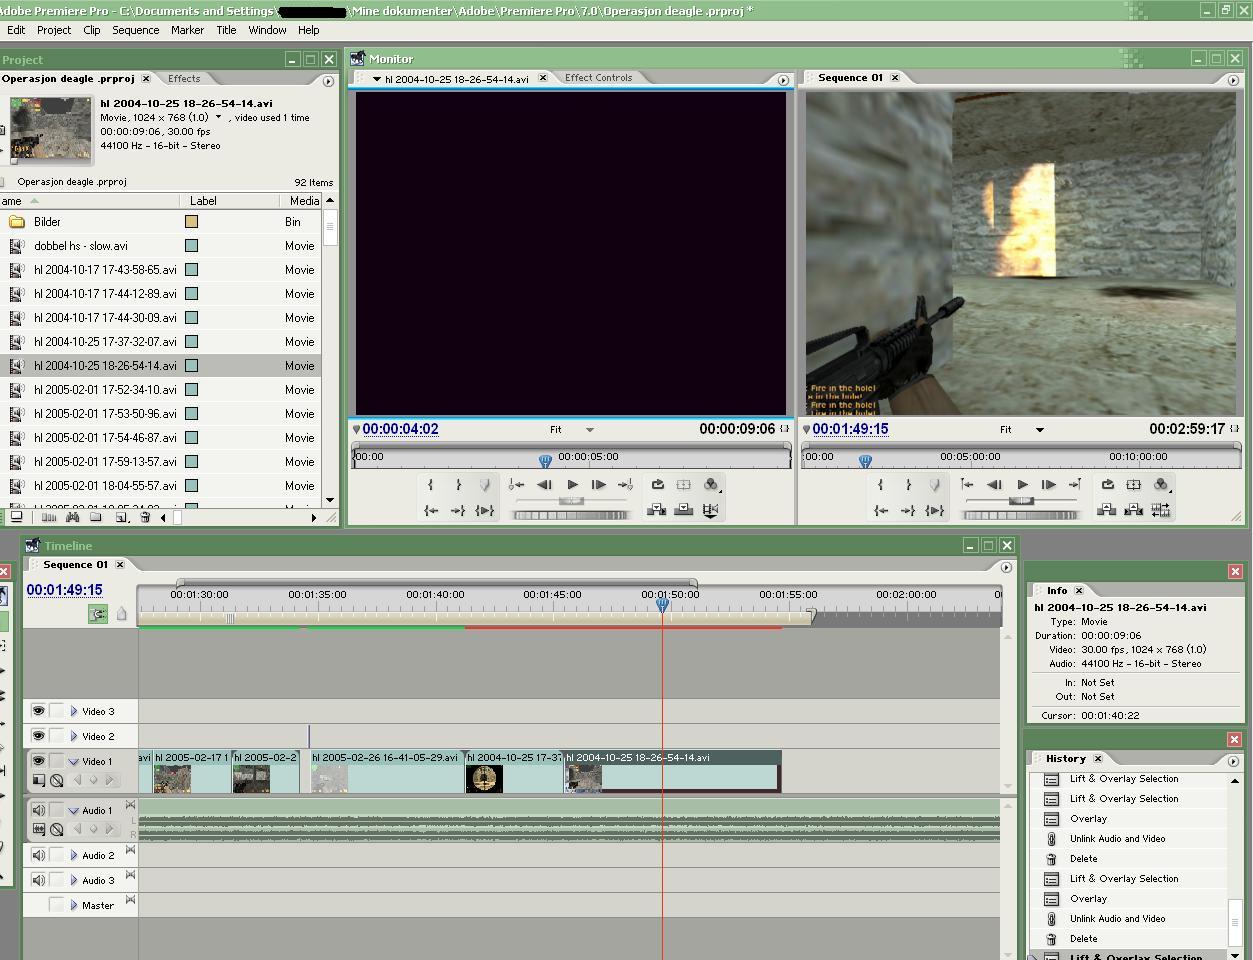Click Set Unnumbered Marker icon in Timeline
Screen dimensions: 1253x960
pos(122,614)
